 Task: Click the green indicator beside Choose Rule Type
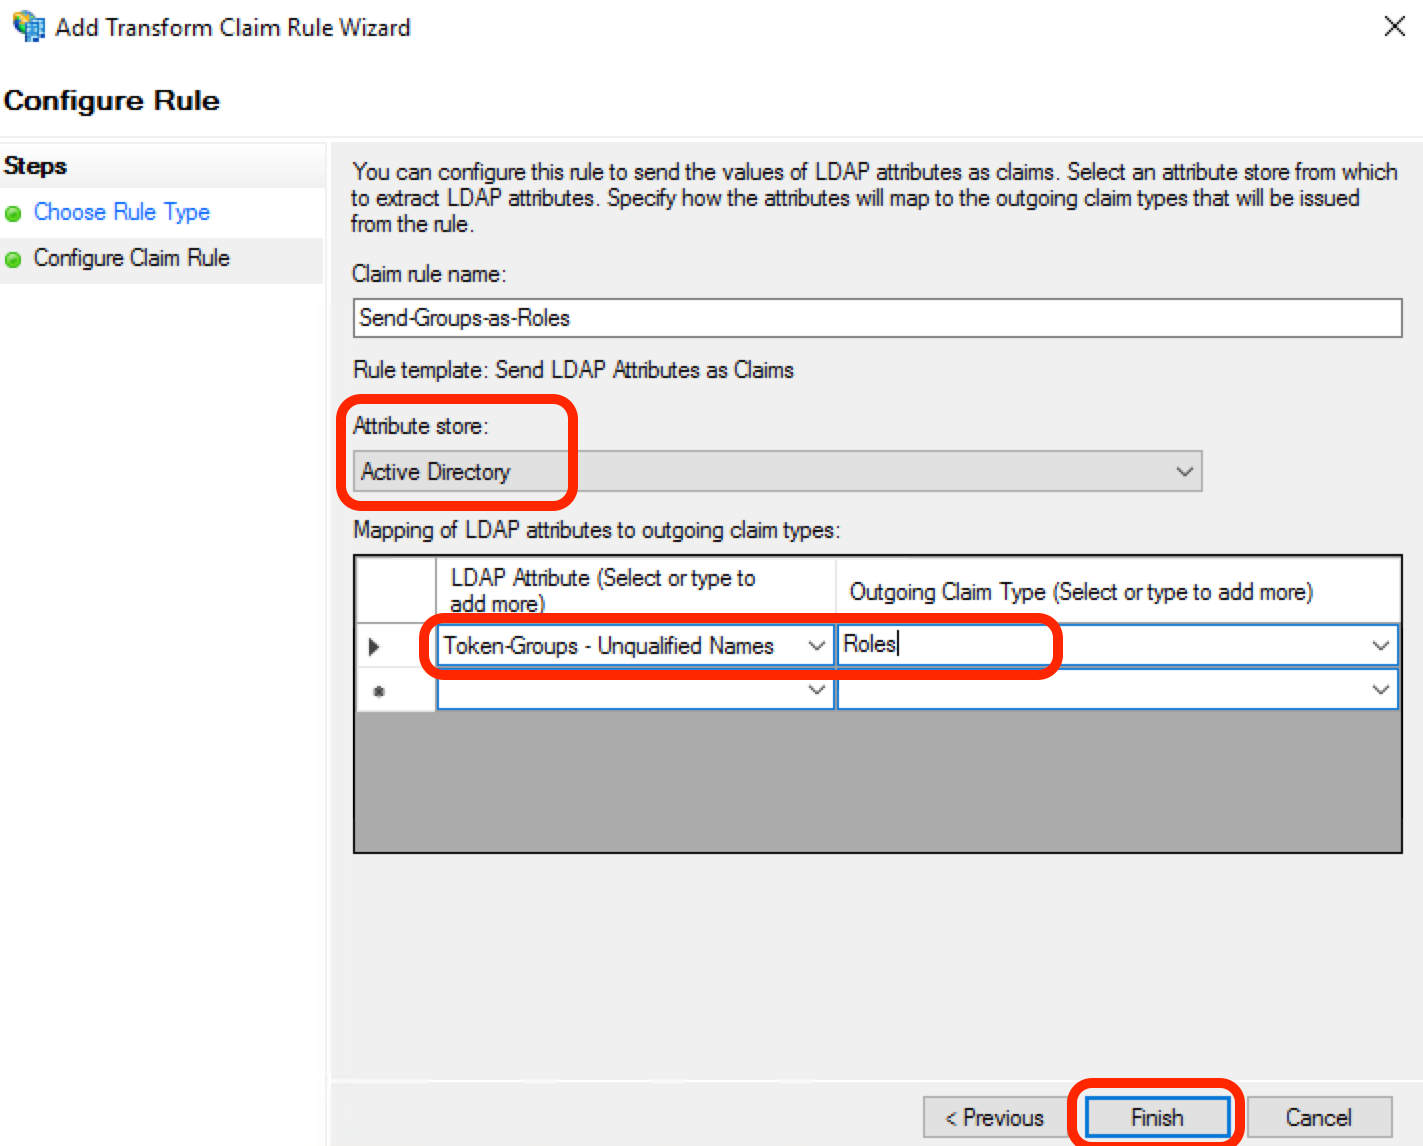coord(14,213)
